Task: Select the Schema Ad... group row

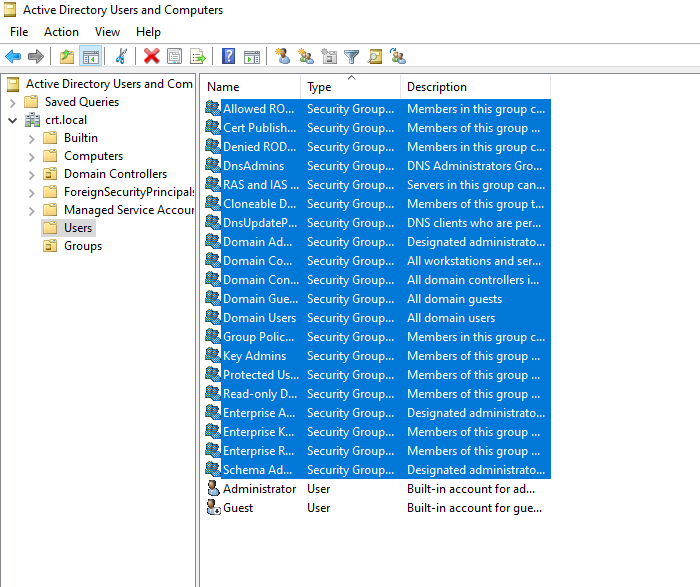Action: click(378, 470)
